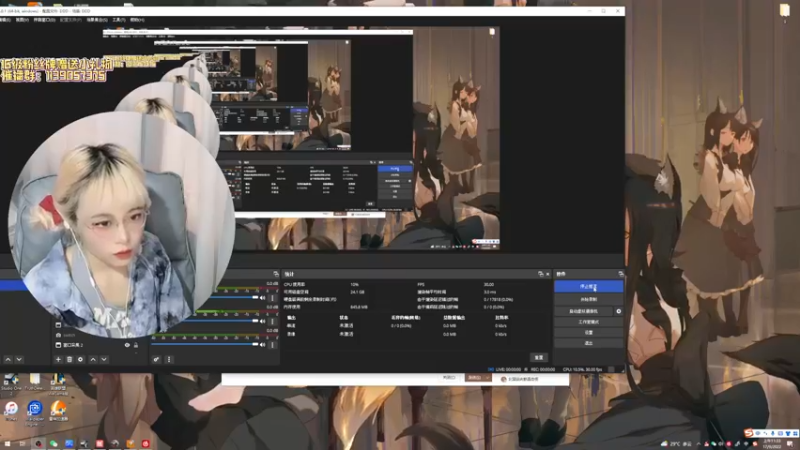Image resolution: width=800 pixels, height=450 pixels.
Task: Open iTunes desktop shortcut
Action: 11,411
